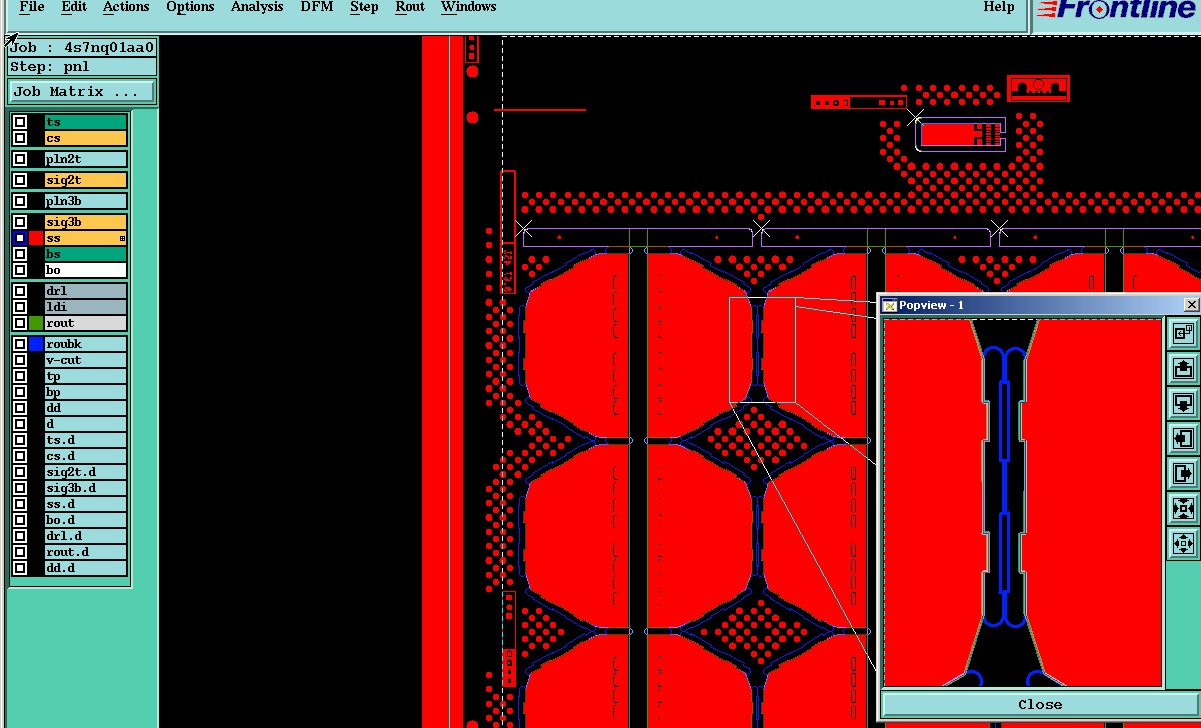Screen dimensions: 1201x728
Task: Click the Popview - 1 title bar
Action: [x=1038, y=305]
